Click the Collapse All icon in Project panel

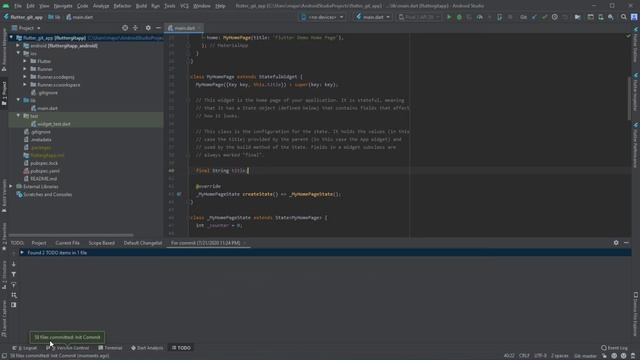tap(136, 28)
